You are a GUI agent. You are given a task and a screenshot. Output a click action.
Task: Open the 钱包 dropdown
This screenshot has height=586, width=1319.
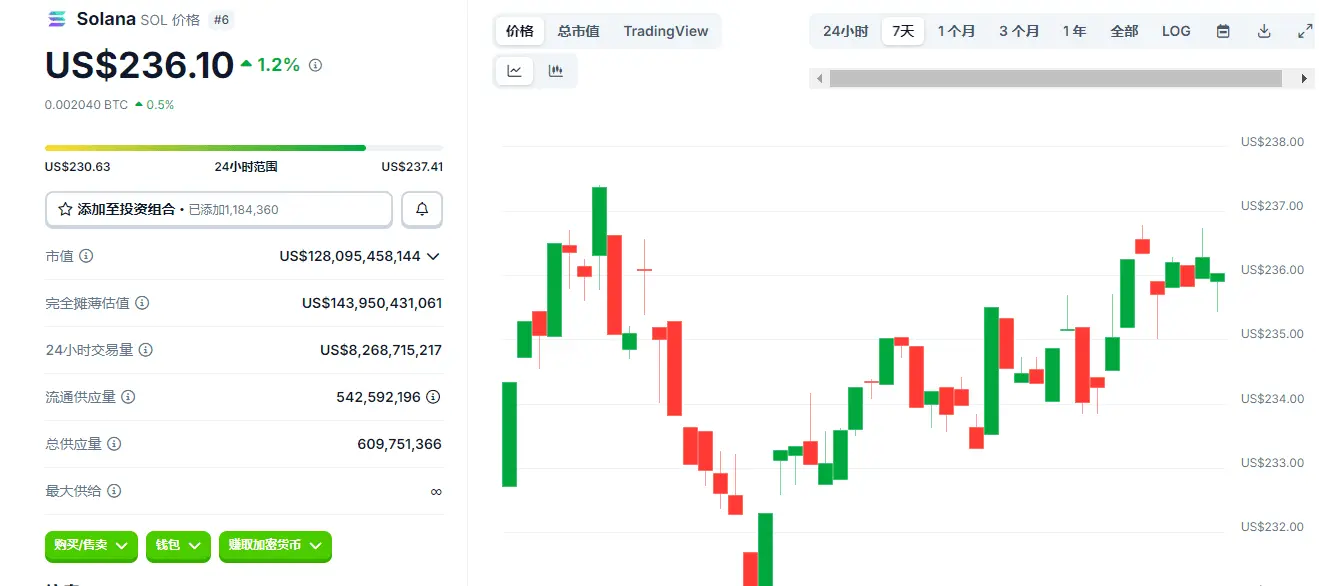tap(178, 546)
